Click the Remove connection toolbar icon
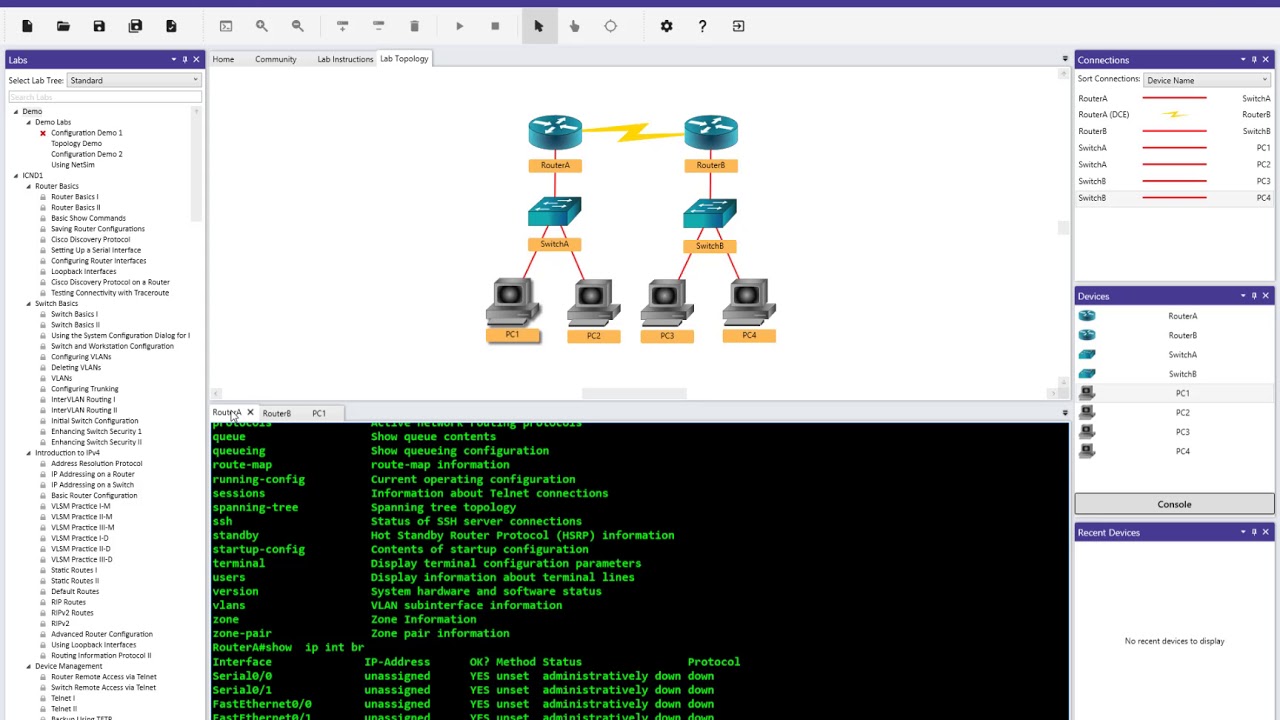The height and width of the screenshot is (720, 1280). pos(378,26)
